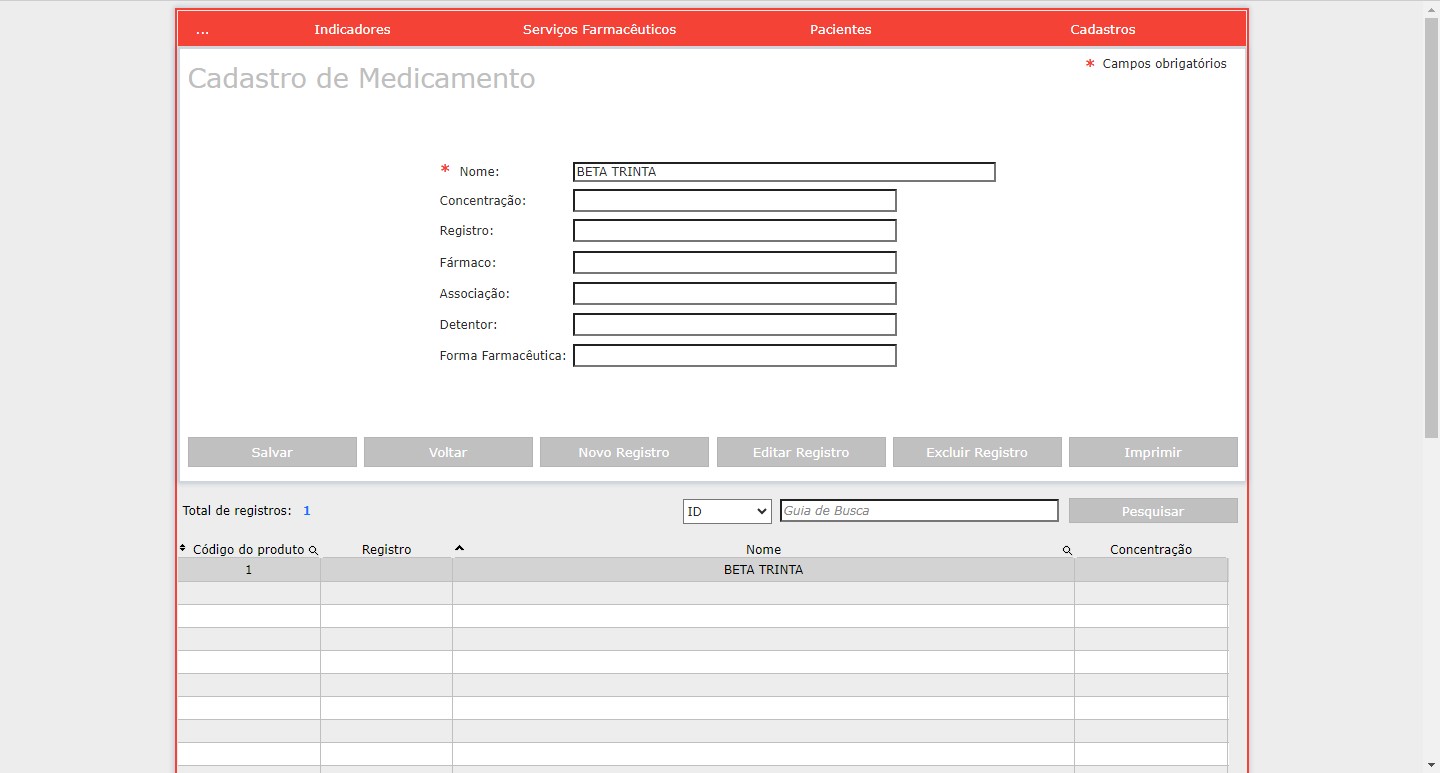The image size is (1440, 773).
Task: Click the Pesquisar button
Action: [1153, 511]
